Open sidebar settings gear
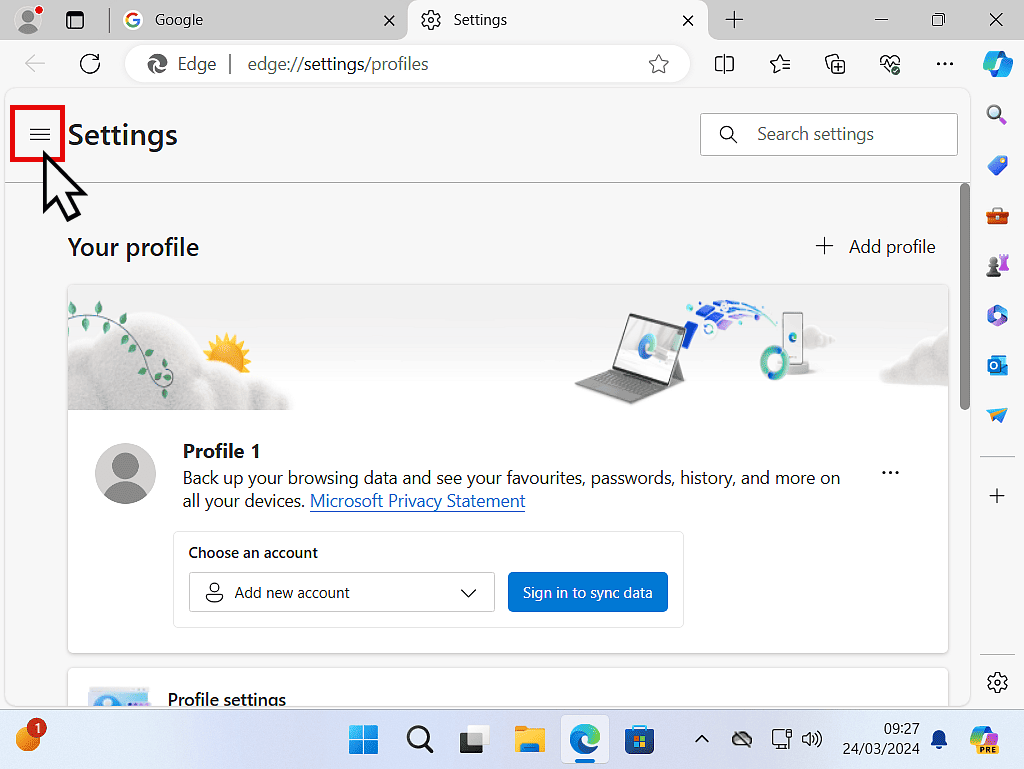Image resolution: width=1024 pixels, height=769 pixels. (x=997, y=683)
